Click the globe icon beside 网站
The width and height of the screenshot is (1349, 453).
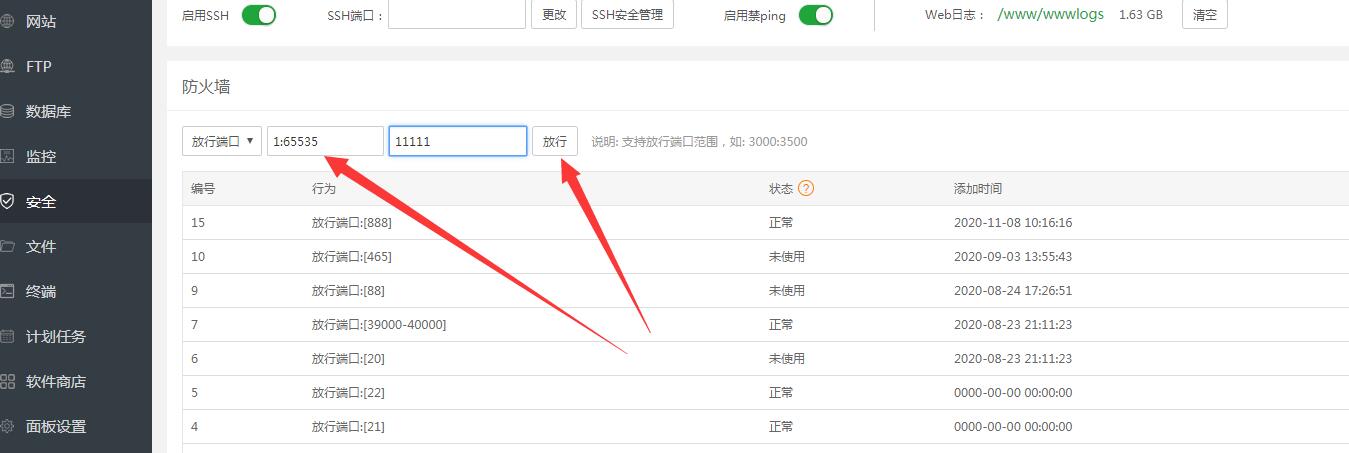point(7,21)
